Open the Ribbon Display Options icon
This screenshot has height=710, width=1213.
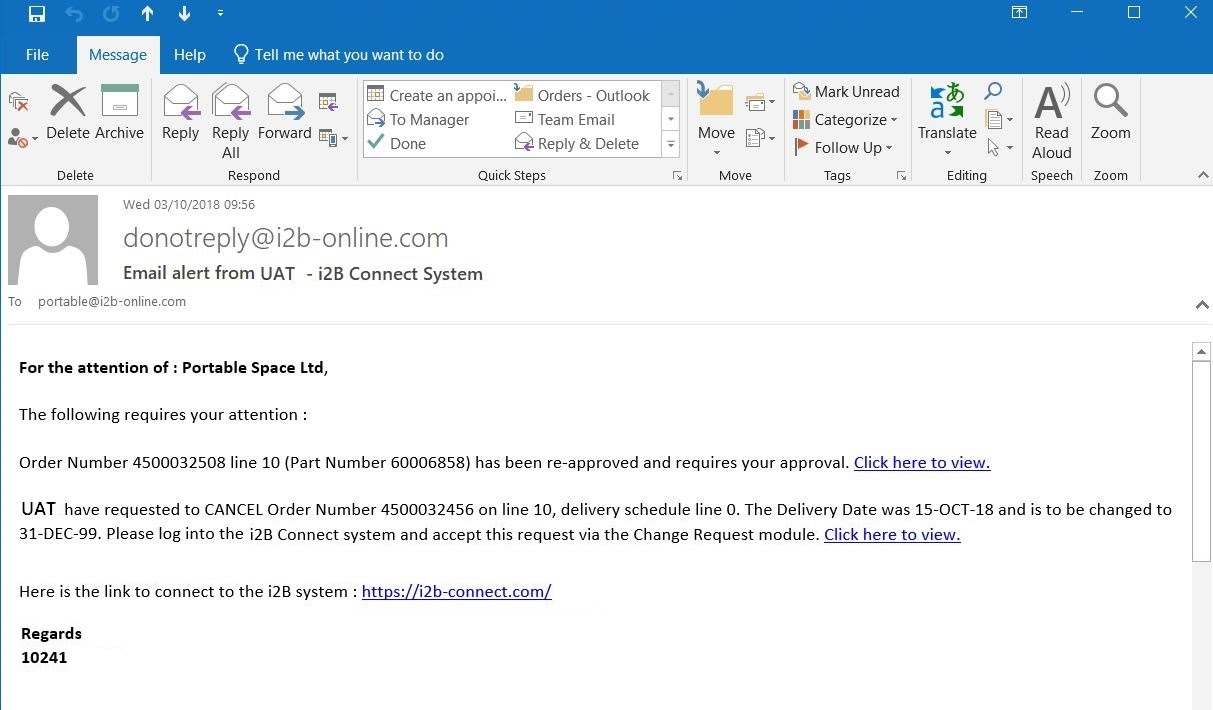click(x=1019, y=13)
